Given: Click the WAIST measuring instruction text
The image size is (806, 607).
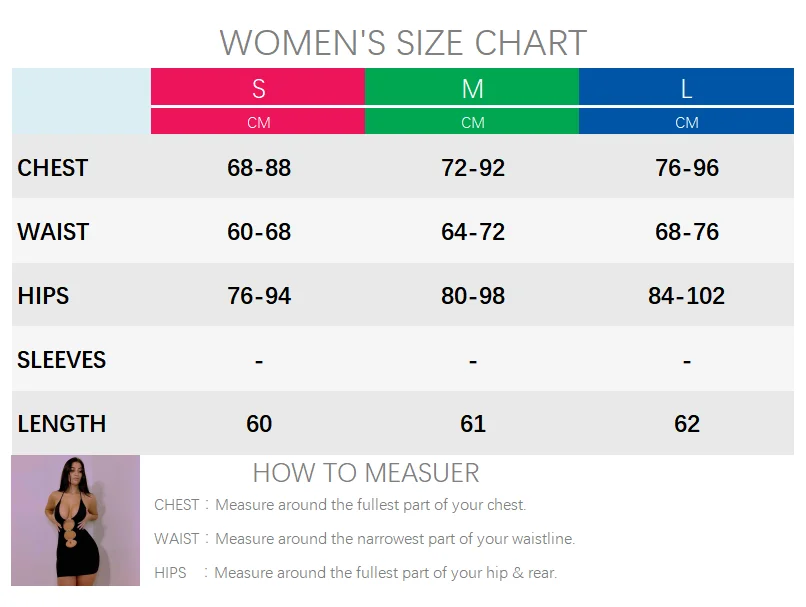Looking at the screenshot, I should click(364, 539).
